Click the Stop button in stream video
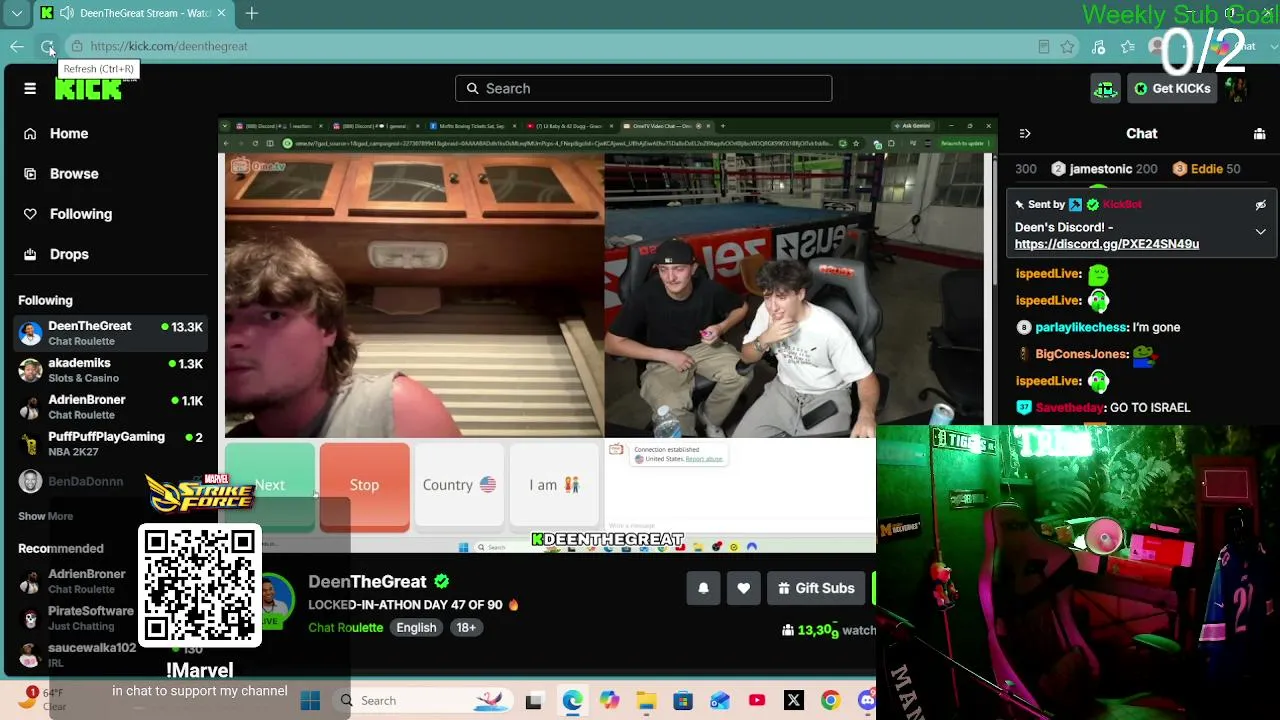This screenshot has height=720, width=1280. [364, 485]
